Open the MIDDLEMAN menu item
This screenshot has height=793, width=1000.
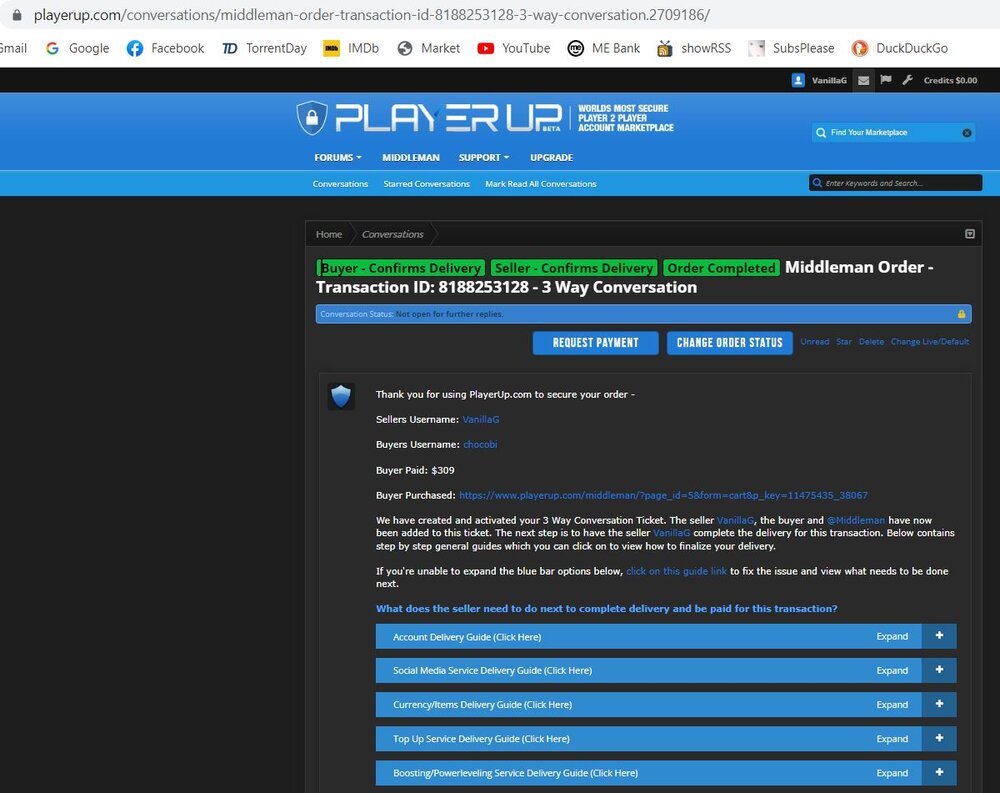point(411,158)
